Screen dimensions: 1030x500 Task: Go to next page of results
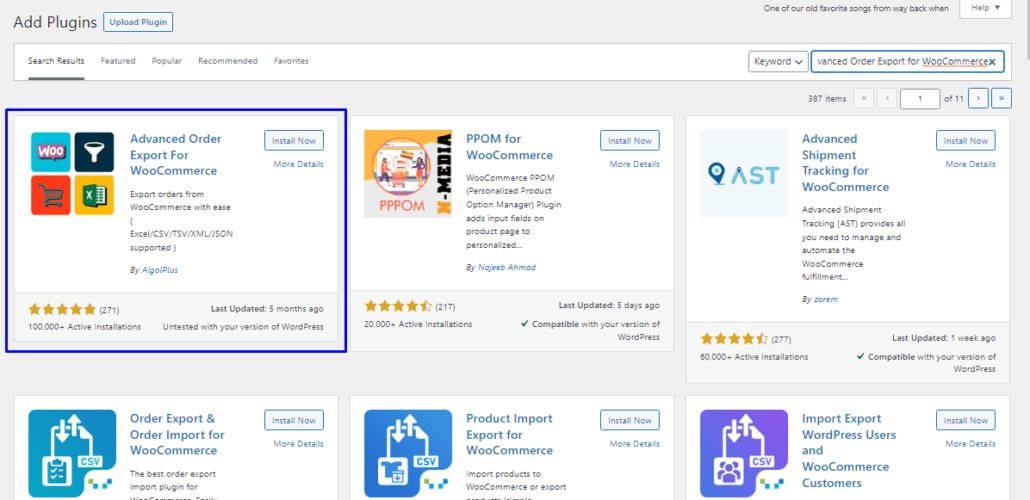[x=978, y=98]
